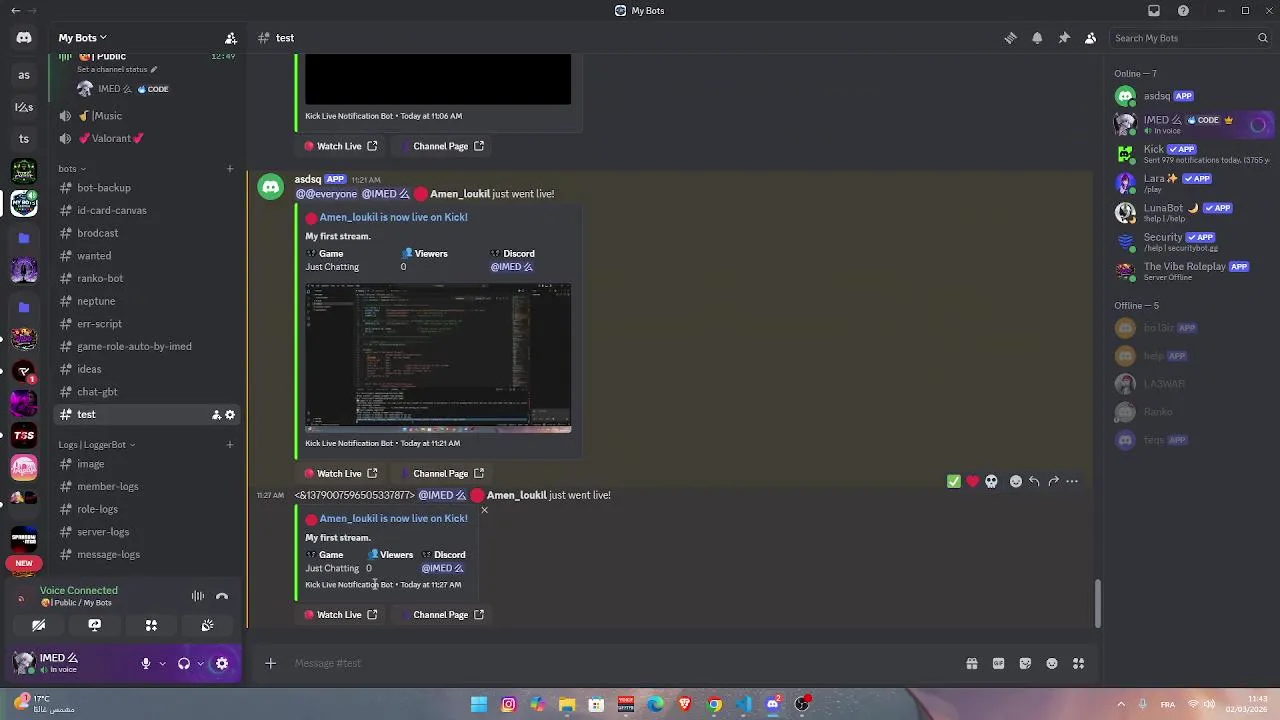Screen dimensions: 1280x720
Task: Disconnect from voice with hang-up icon
Action: coord(222,596)
